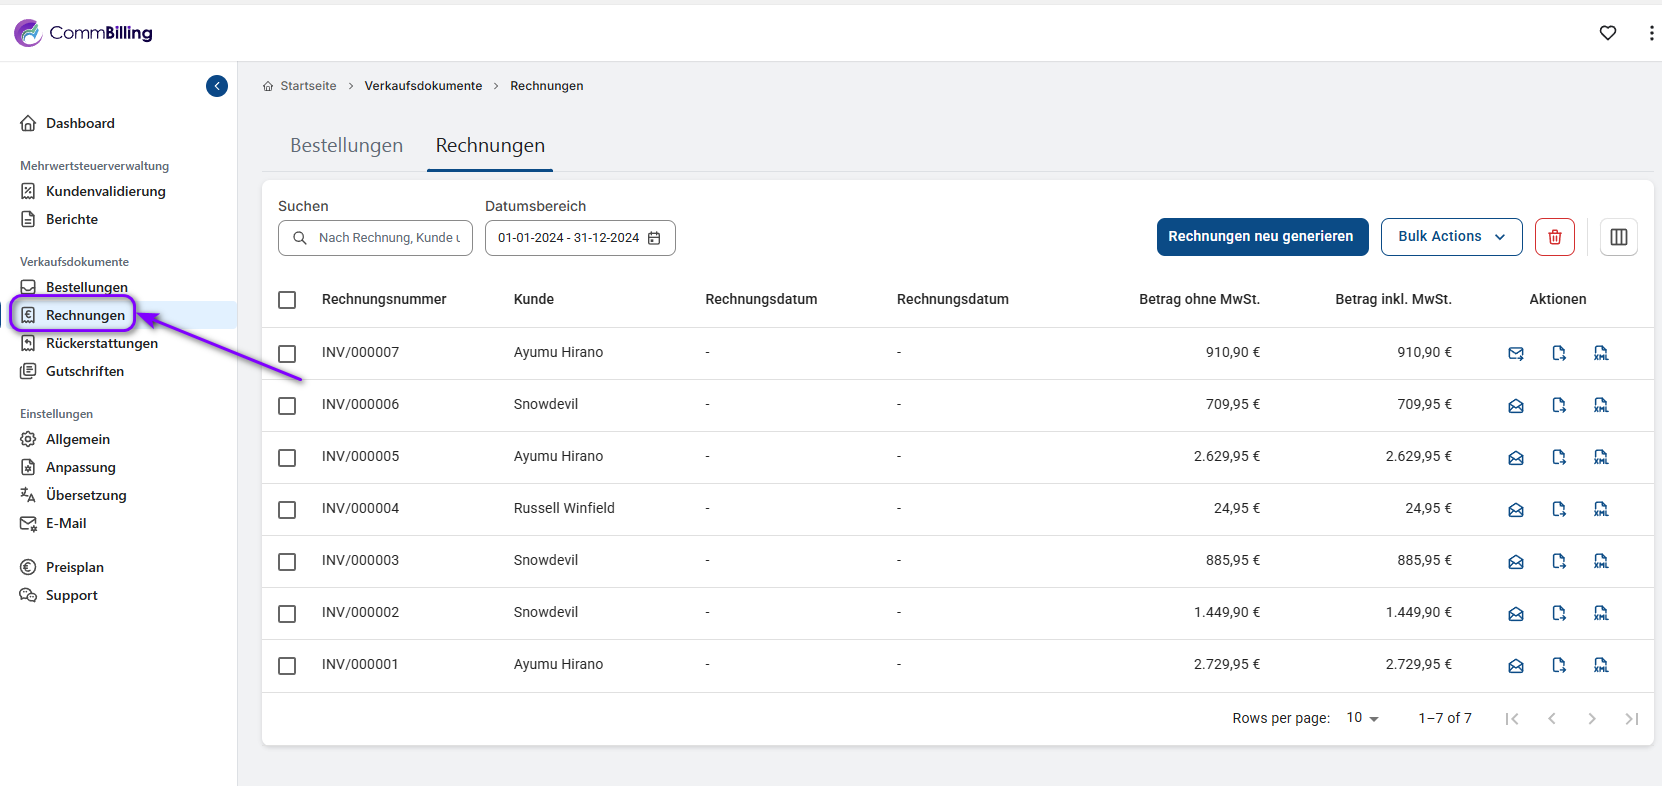The width and height of the screenshot is (1662, 786).
Task: Switch to the Bestellungen tab
Action: 346,146
